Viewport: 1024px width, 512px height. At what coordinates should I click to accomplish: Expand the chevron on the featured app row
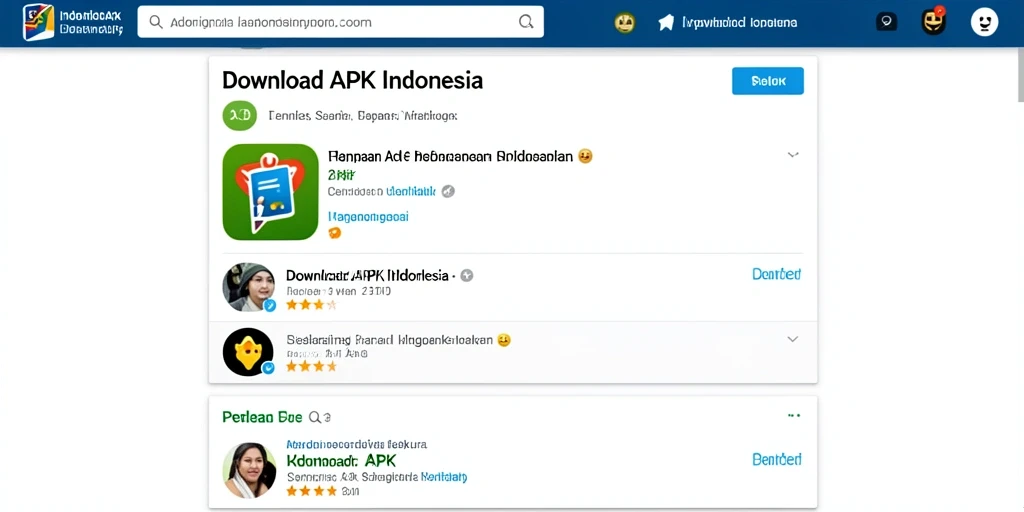[793, 155]
